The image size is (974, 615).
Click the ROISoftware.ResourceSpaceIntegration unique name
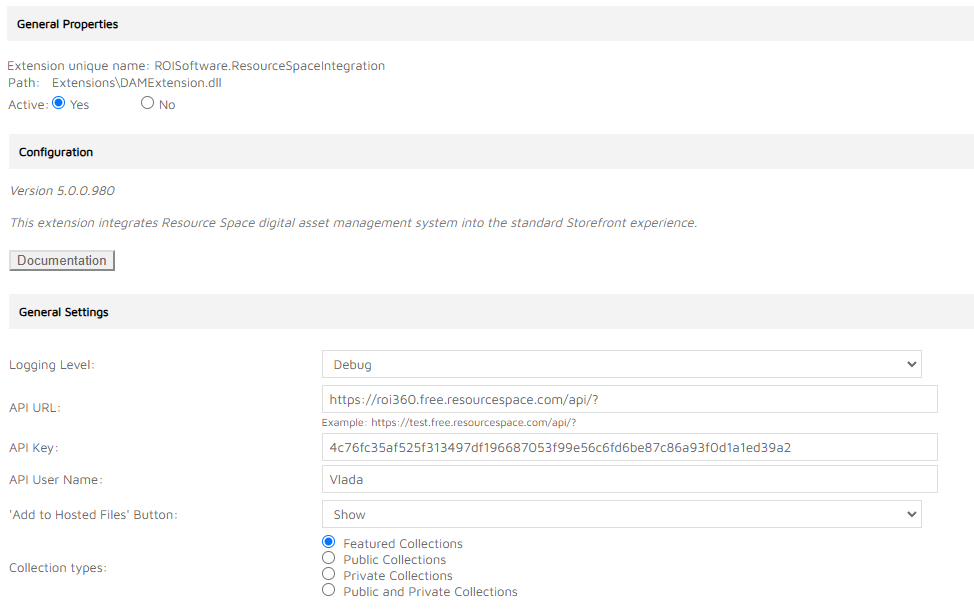click(x=269, y=66)
